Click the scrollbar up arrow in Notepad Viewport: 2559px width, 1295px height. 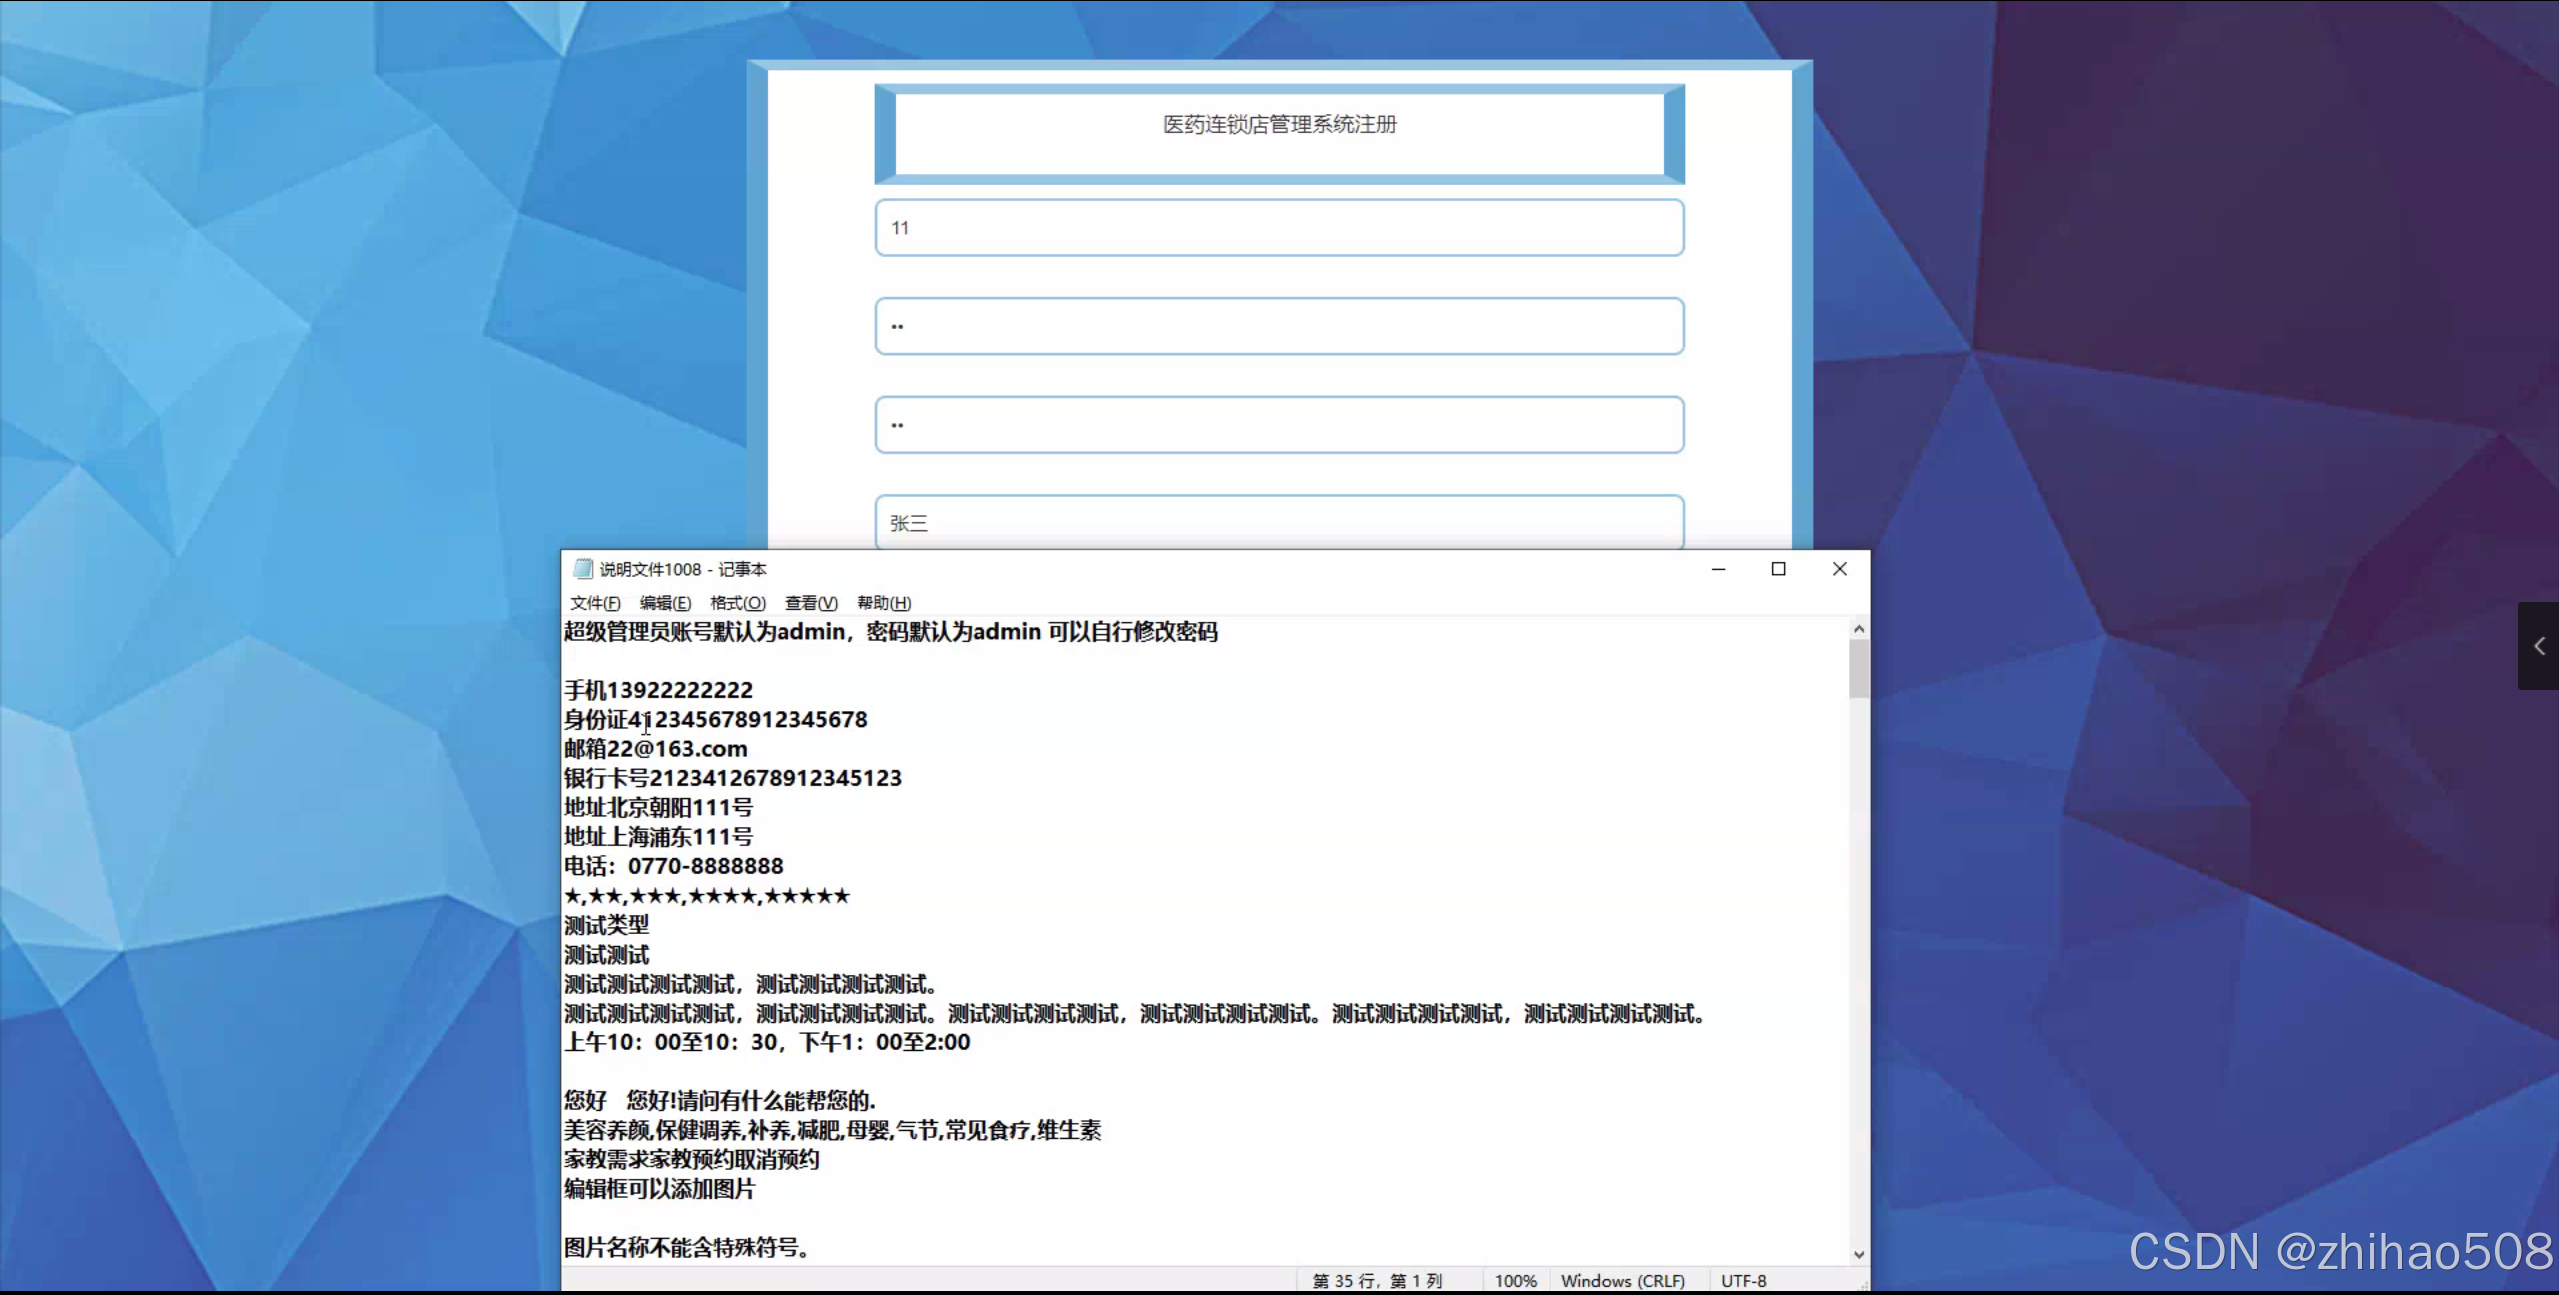(1858, 629)
